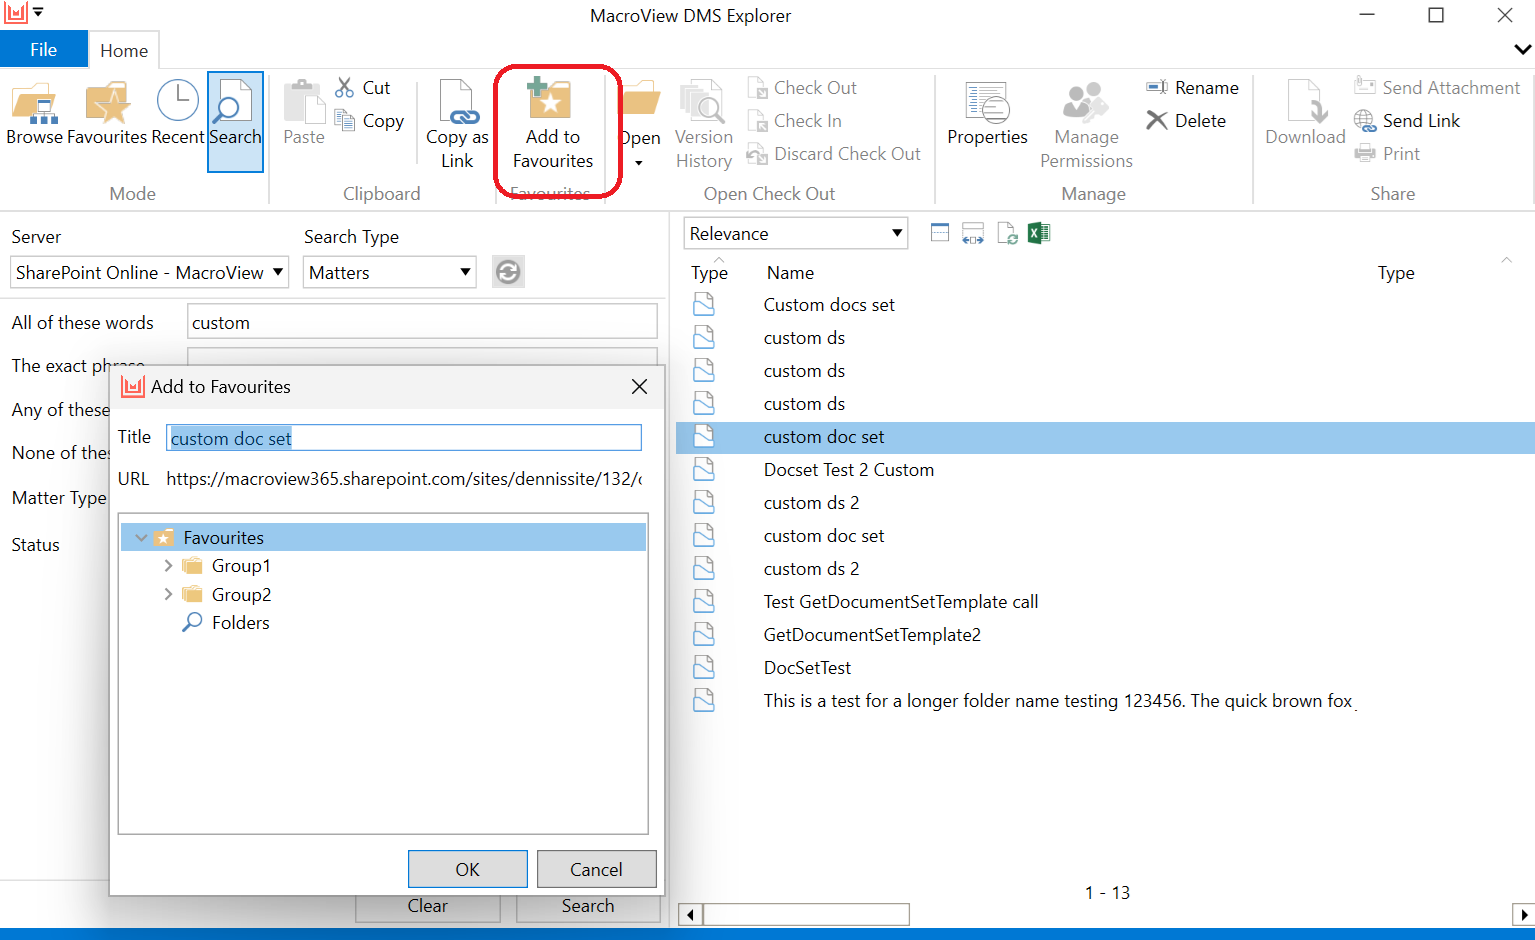Click the URL field in the dialog

(x=404, y=479)
